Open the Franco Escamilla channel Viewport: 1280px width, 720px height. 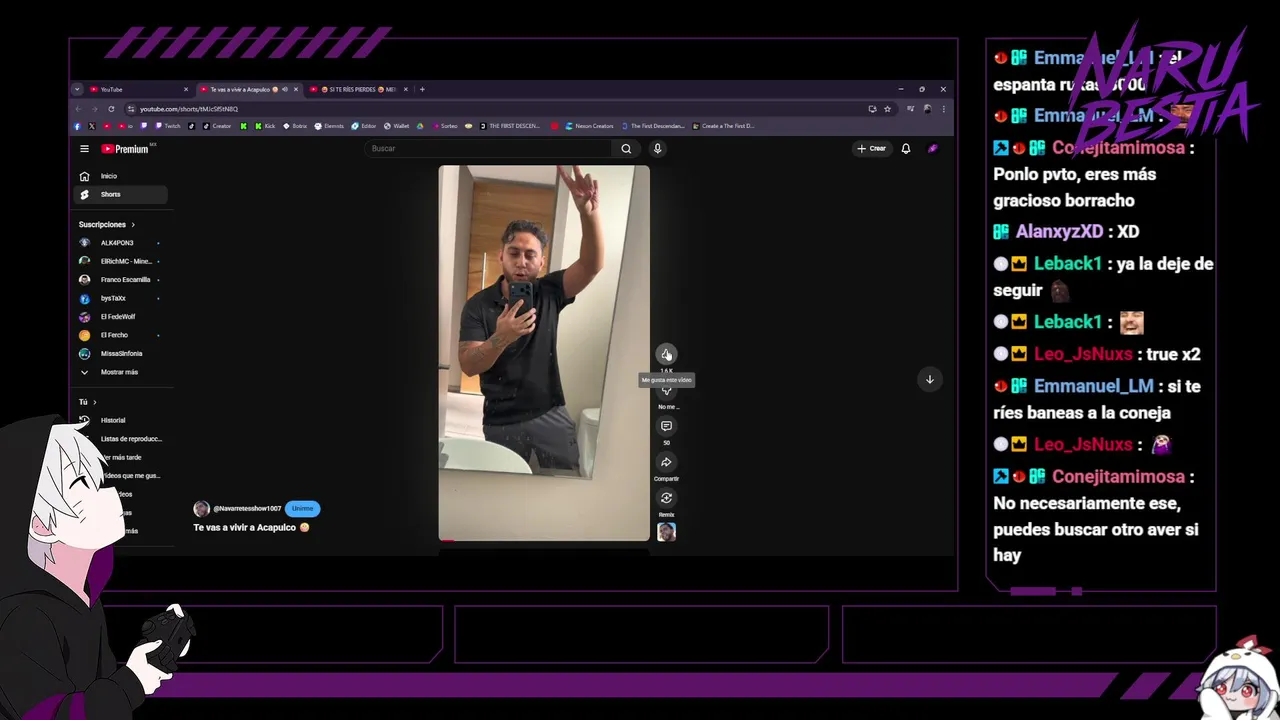click(120, 280)
